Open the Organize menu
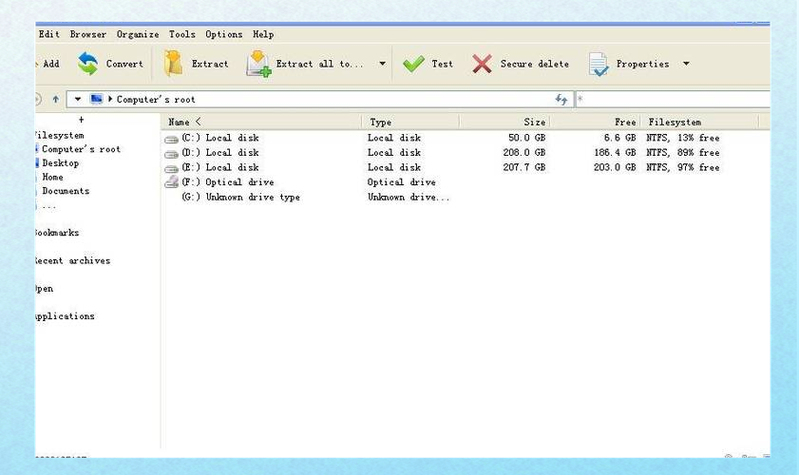This screenshot has height=475, width=799. pos(138,34)
